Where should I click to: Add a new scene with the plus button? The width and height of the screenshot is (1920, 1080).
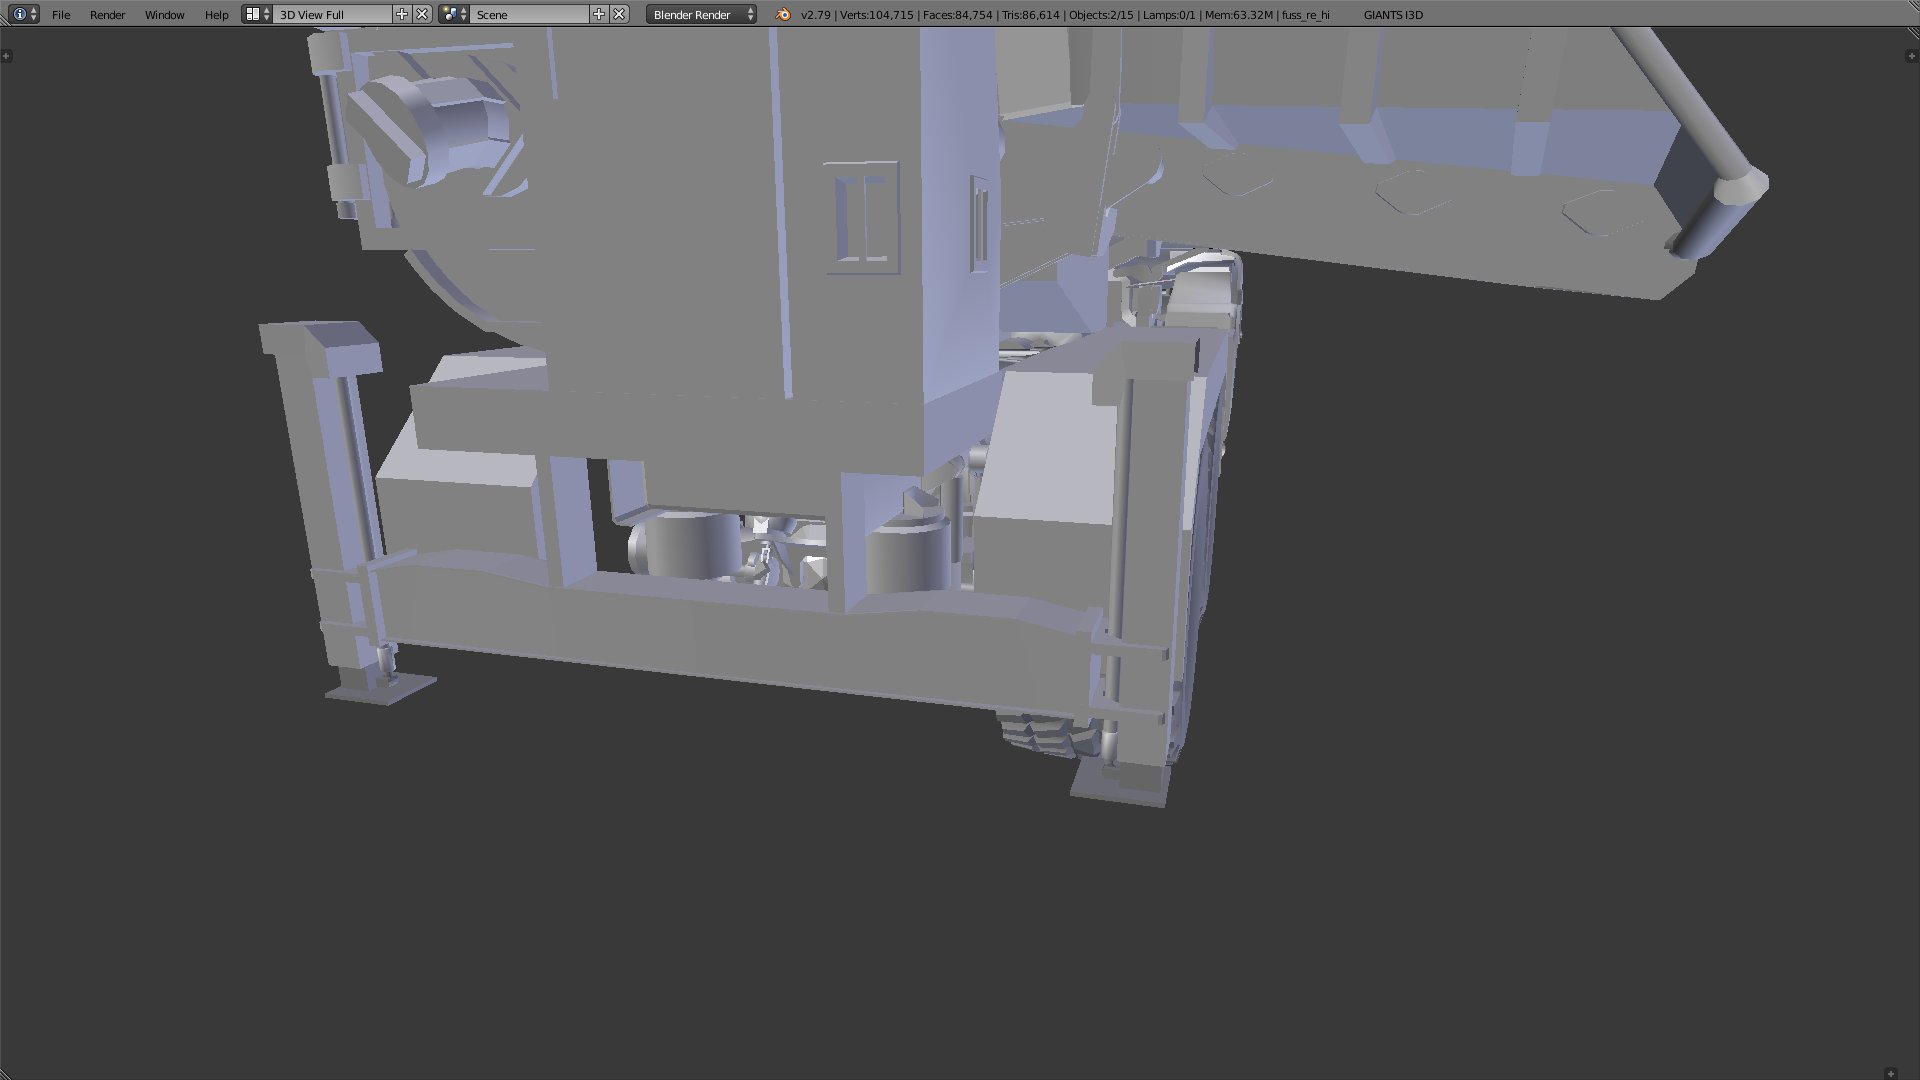[598, 14]
